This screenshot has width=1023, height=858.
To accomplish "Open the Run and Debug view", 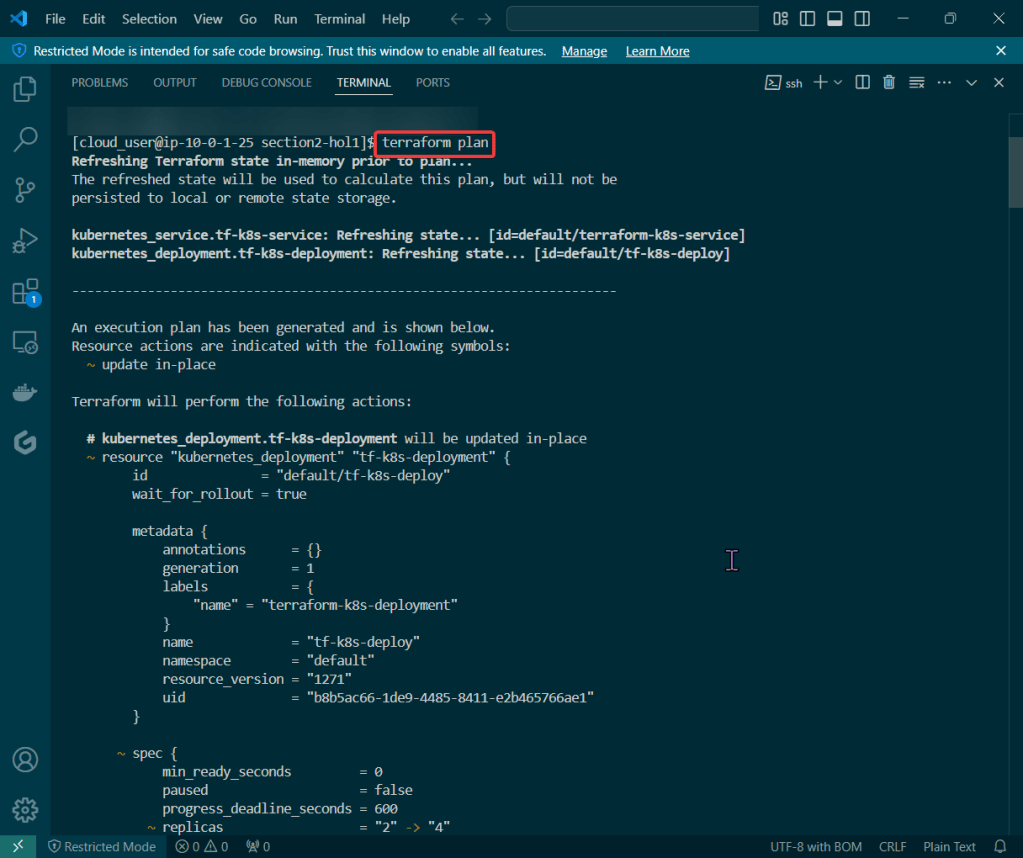I will point(25,240).
